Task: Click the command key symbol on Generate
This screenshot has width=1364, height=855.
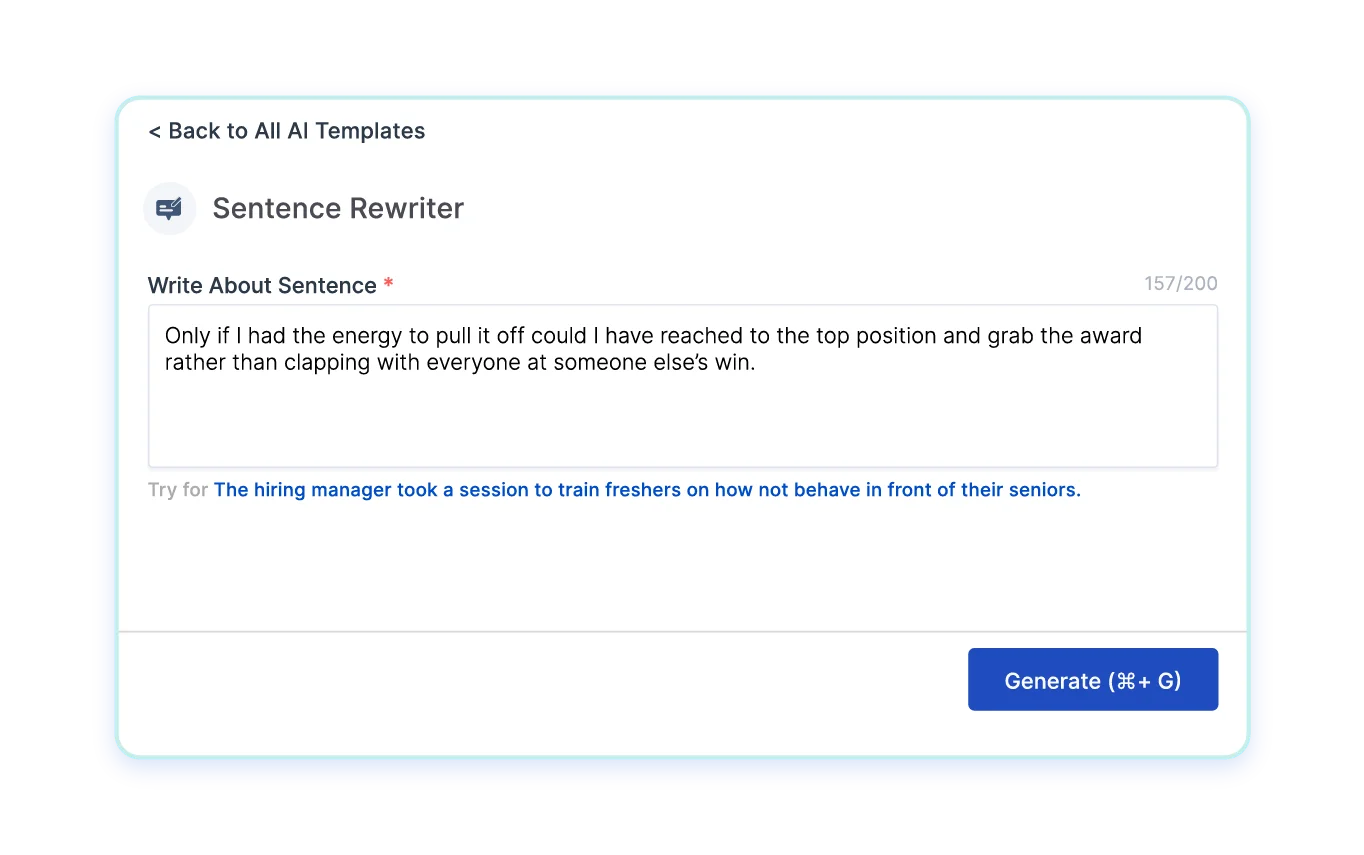Action: (x=1126, y=681)
